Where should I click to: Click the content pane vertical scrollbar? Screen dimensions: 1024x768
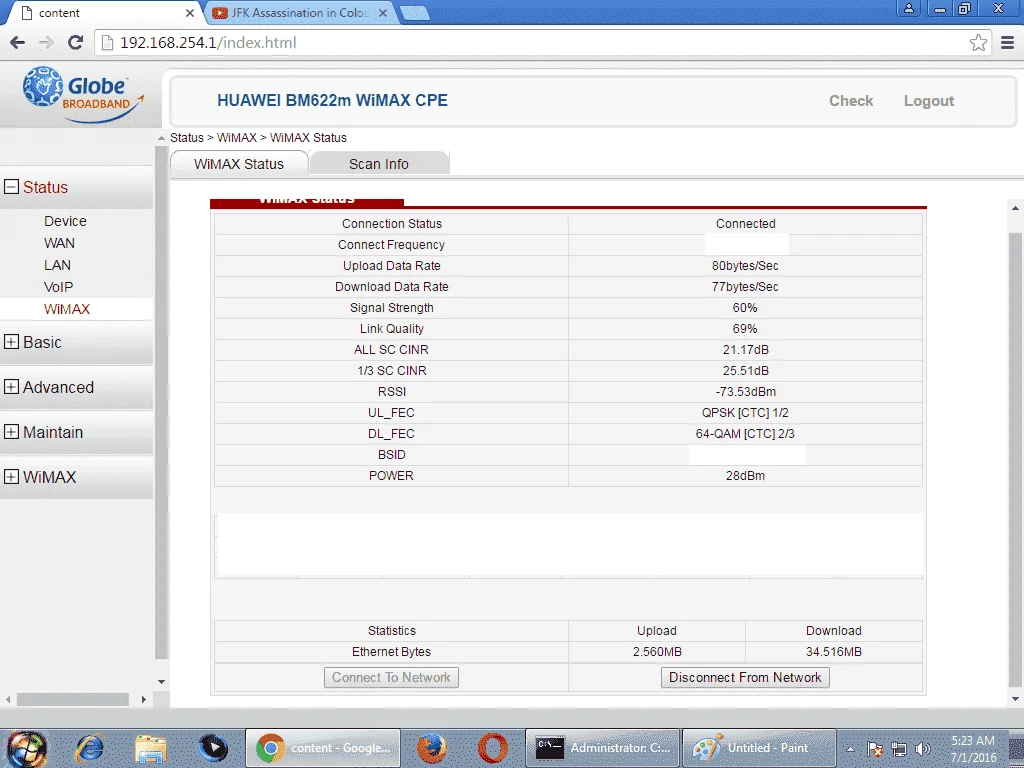[1015, 460]
